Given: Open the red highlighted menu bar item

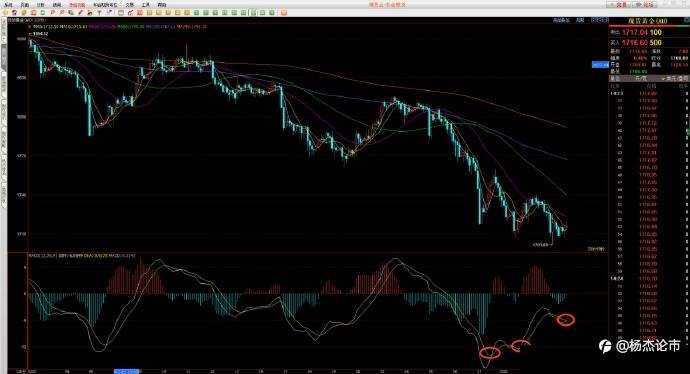Looking at the screenshot, I should pos(77,5).
